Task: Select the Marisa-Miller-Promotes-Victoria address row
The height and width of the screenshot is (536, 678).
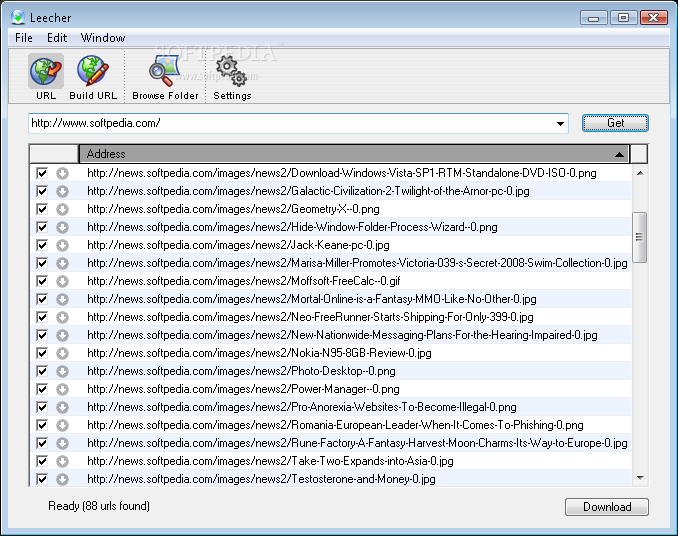Action: pyautogui.click(x=357, y=263)
